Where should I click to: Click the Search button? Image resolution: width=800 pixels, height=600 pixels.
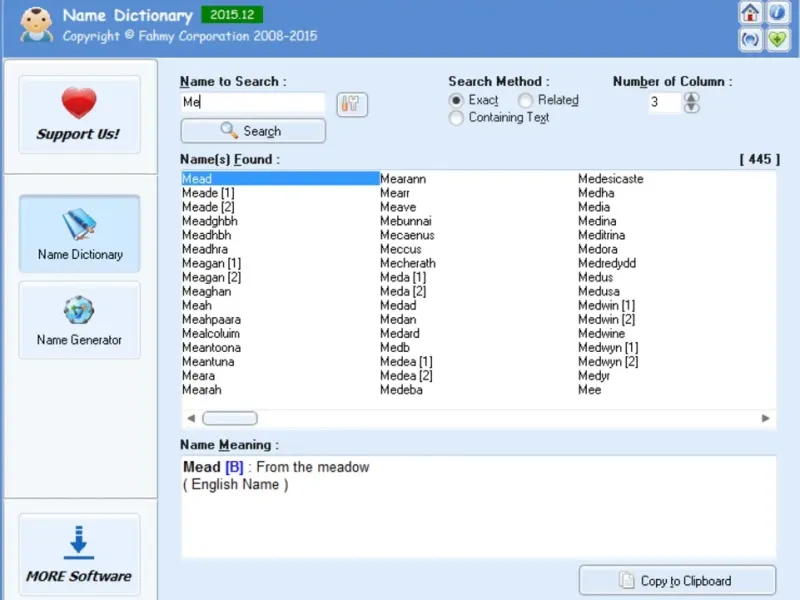[253, 131]
